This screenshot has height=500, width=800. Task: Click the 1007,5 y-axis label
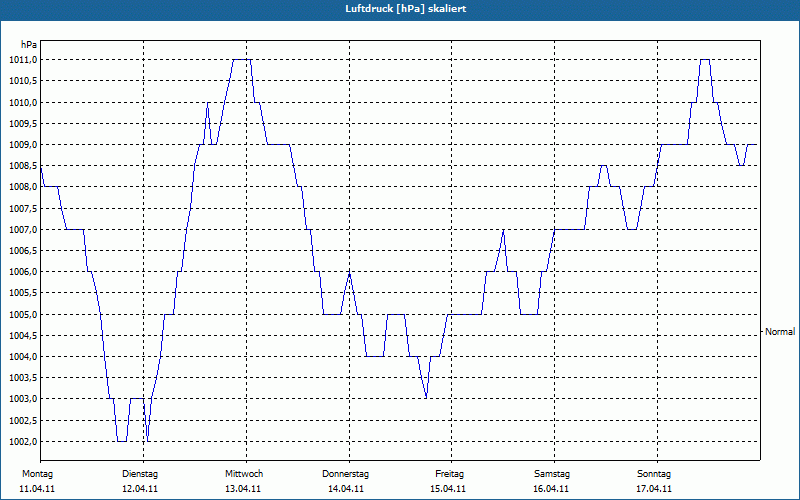click(x=23, y=208)
